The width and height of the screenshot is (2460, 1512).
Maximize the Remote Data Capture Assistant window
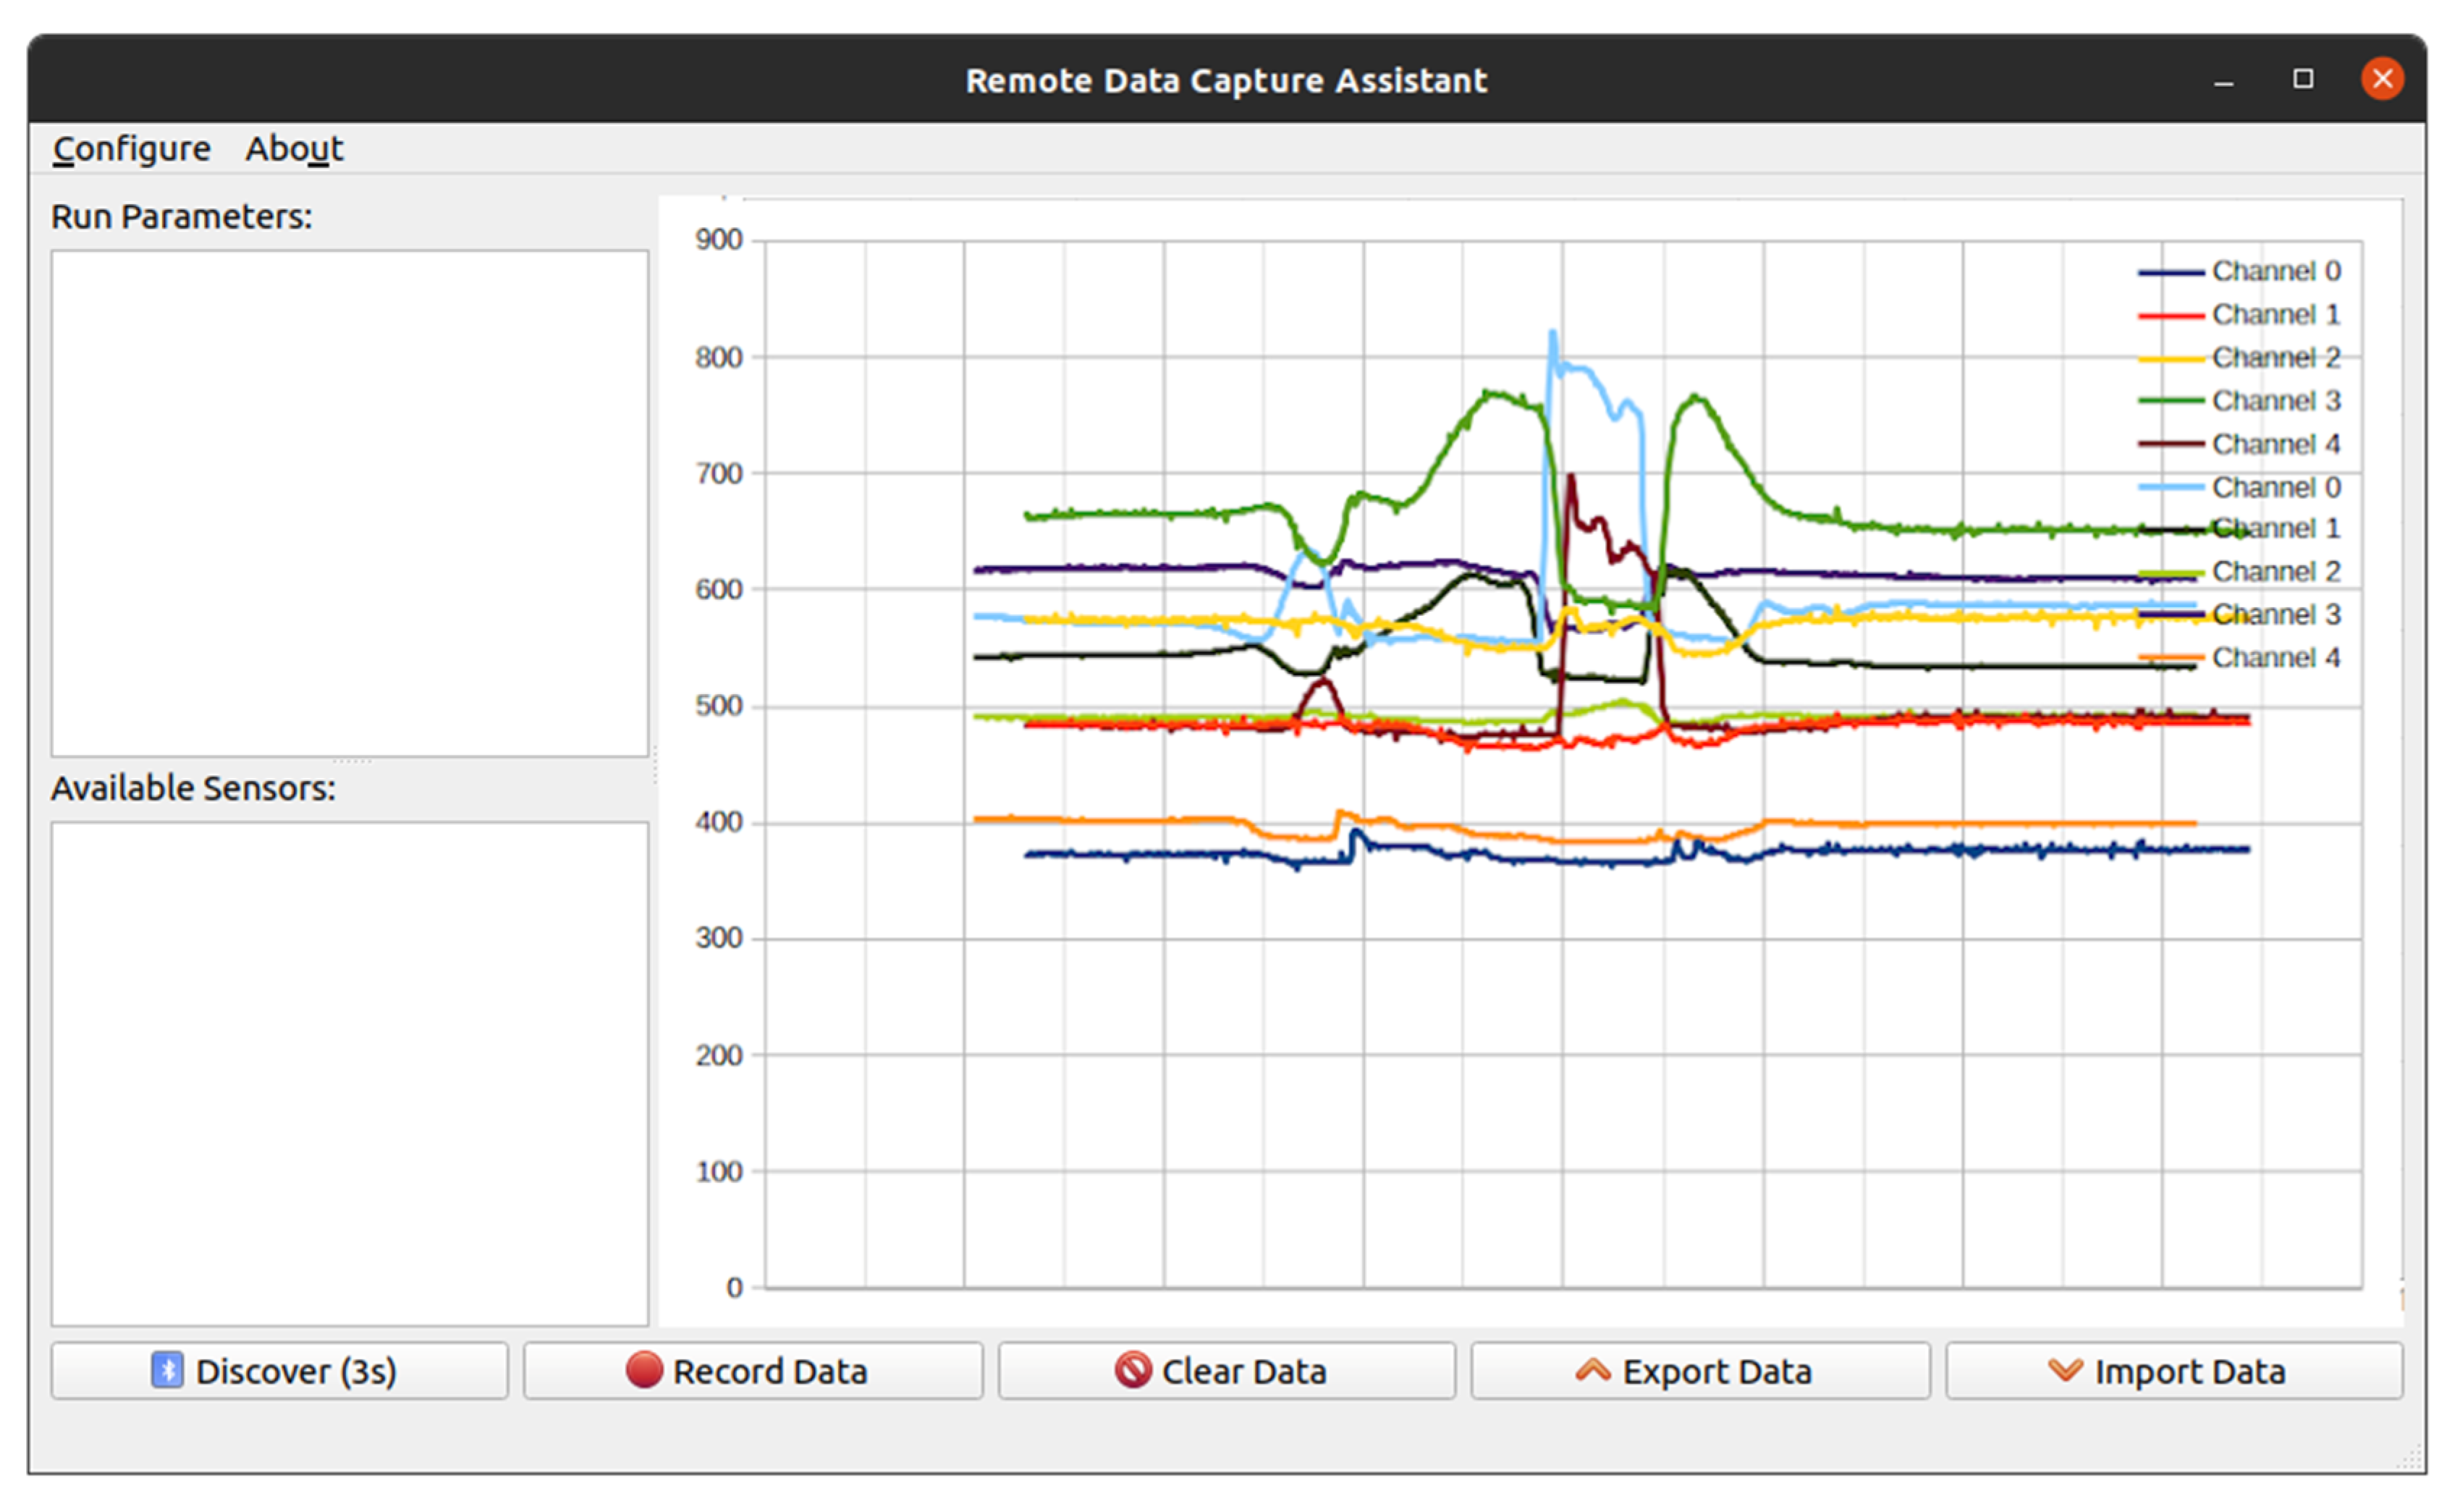[x=2303, y=78]
